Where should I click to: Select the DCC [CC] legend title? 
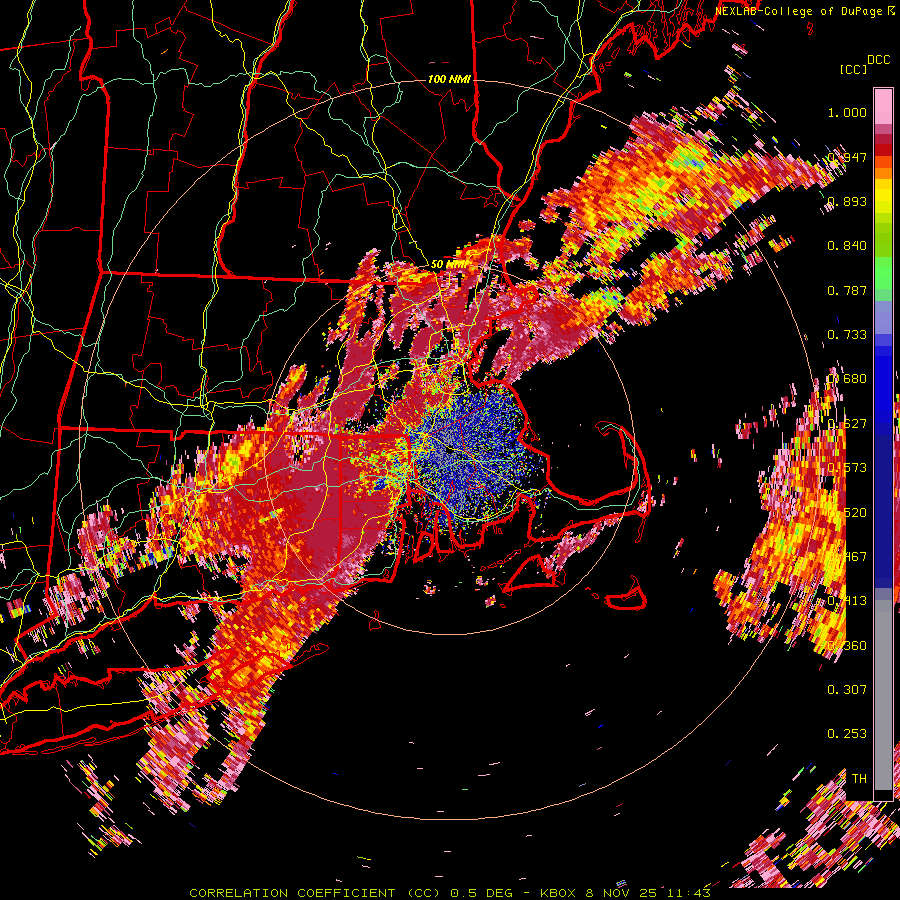(x=864, y=64)
